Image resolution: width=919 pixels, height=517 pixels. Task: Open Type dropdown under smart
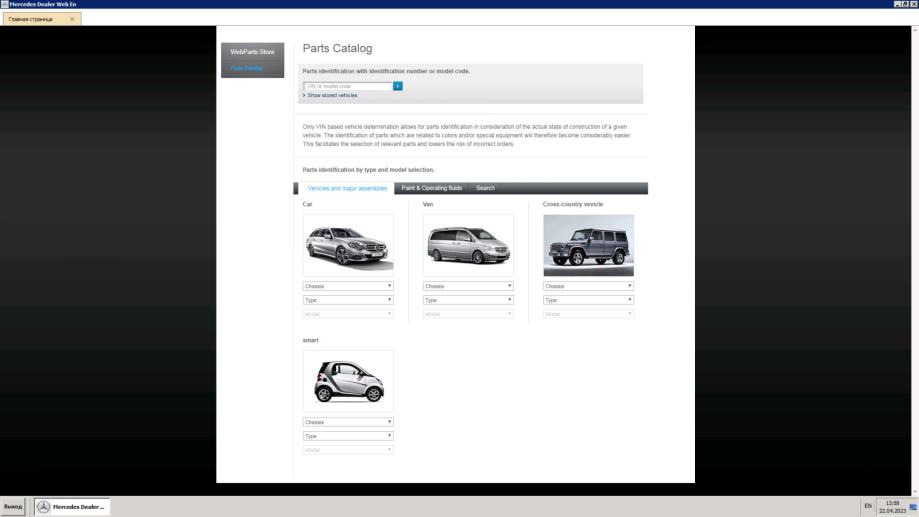[x=348, y=436]
